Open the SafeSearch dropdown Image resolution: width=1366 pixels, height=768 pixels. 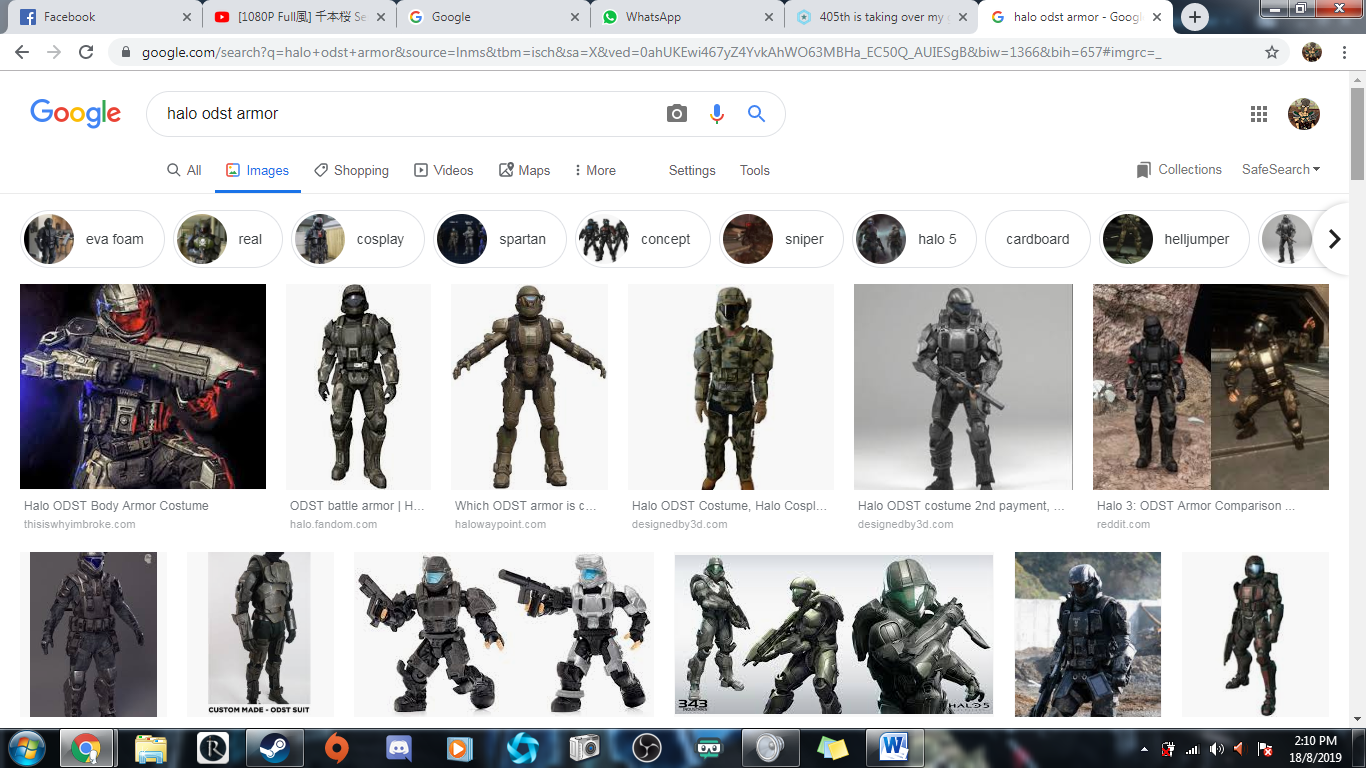1281,170
